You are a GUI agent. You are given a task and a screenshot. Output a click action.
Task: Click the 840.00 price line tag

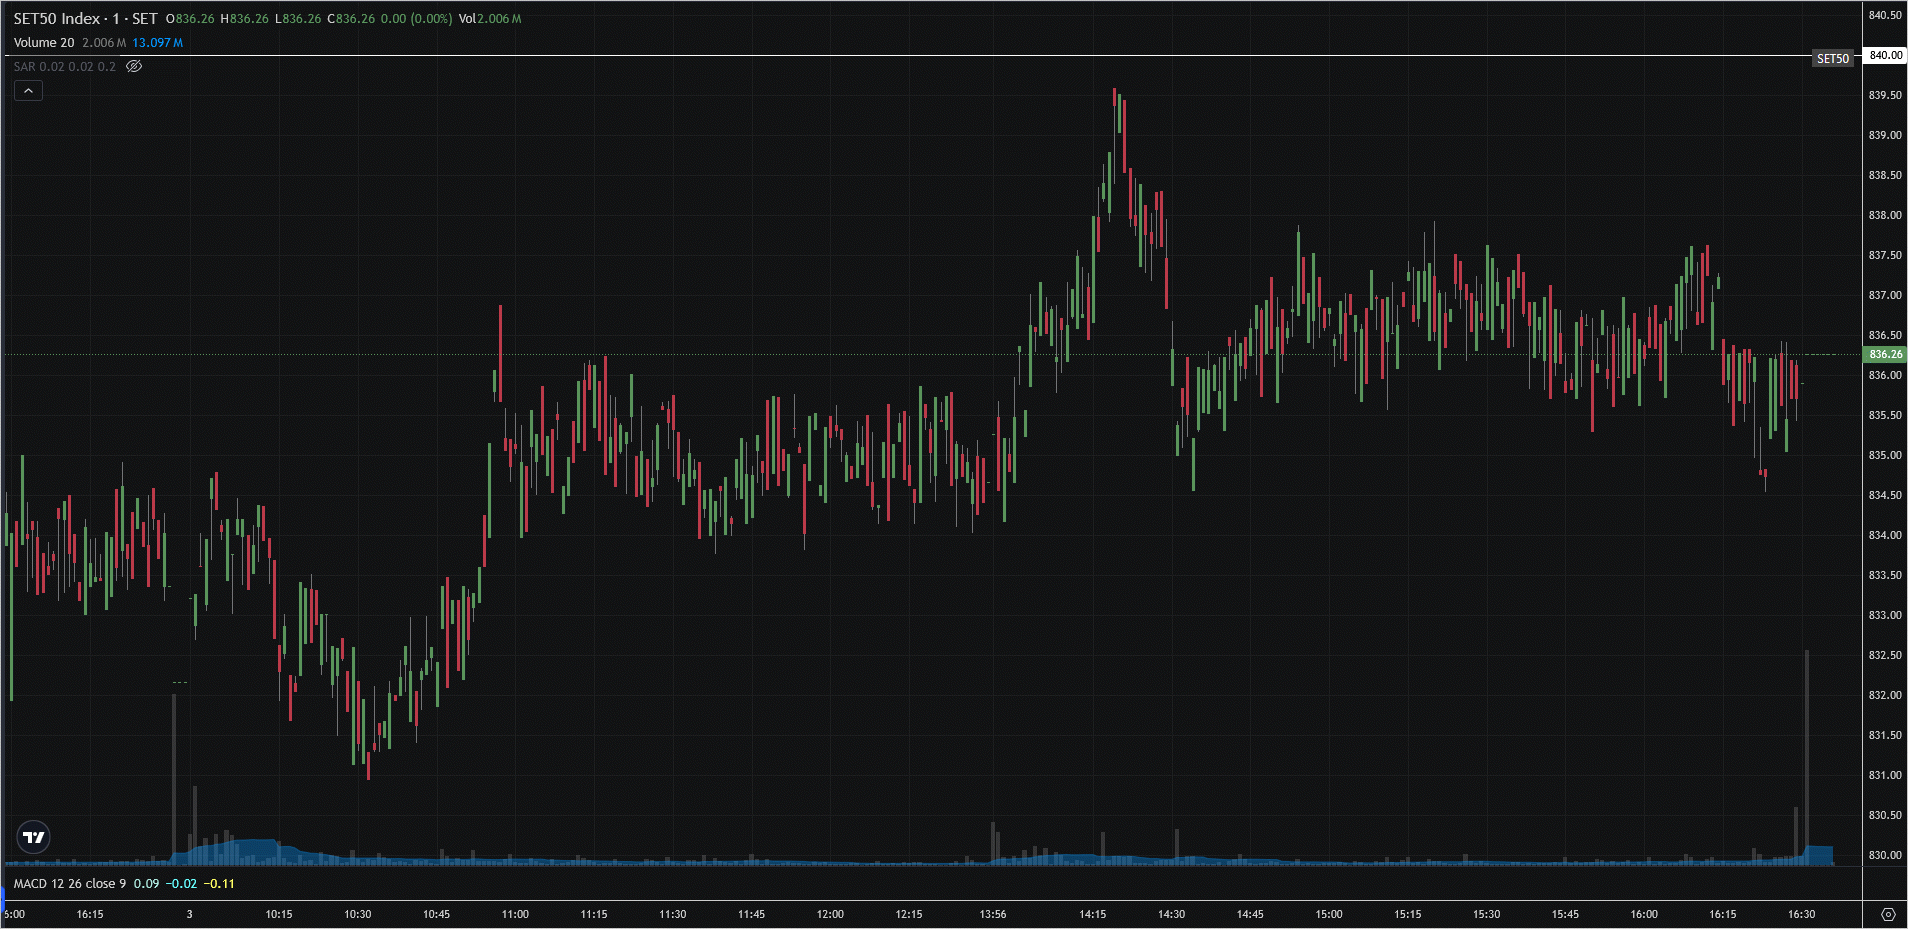click(1885, 56)
